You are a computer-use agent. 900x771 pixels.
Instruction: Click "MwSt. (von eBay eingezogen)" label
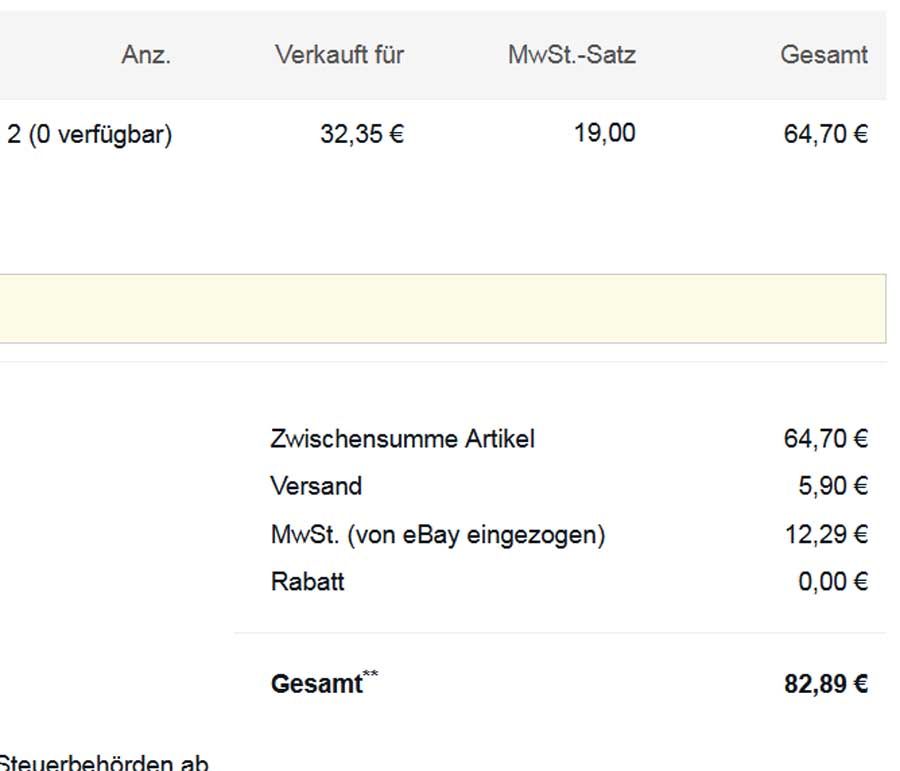click(437, 534)
